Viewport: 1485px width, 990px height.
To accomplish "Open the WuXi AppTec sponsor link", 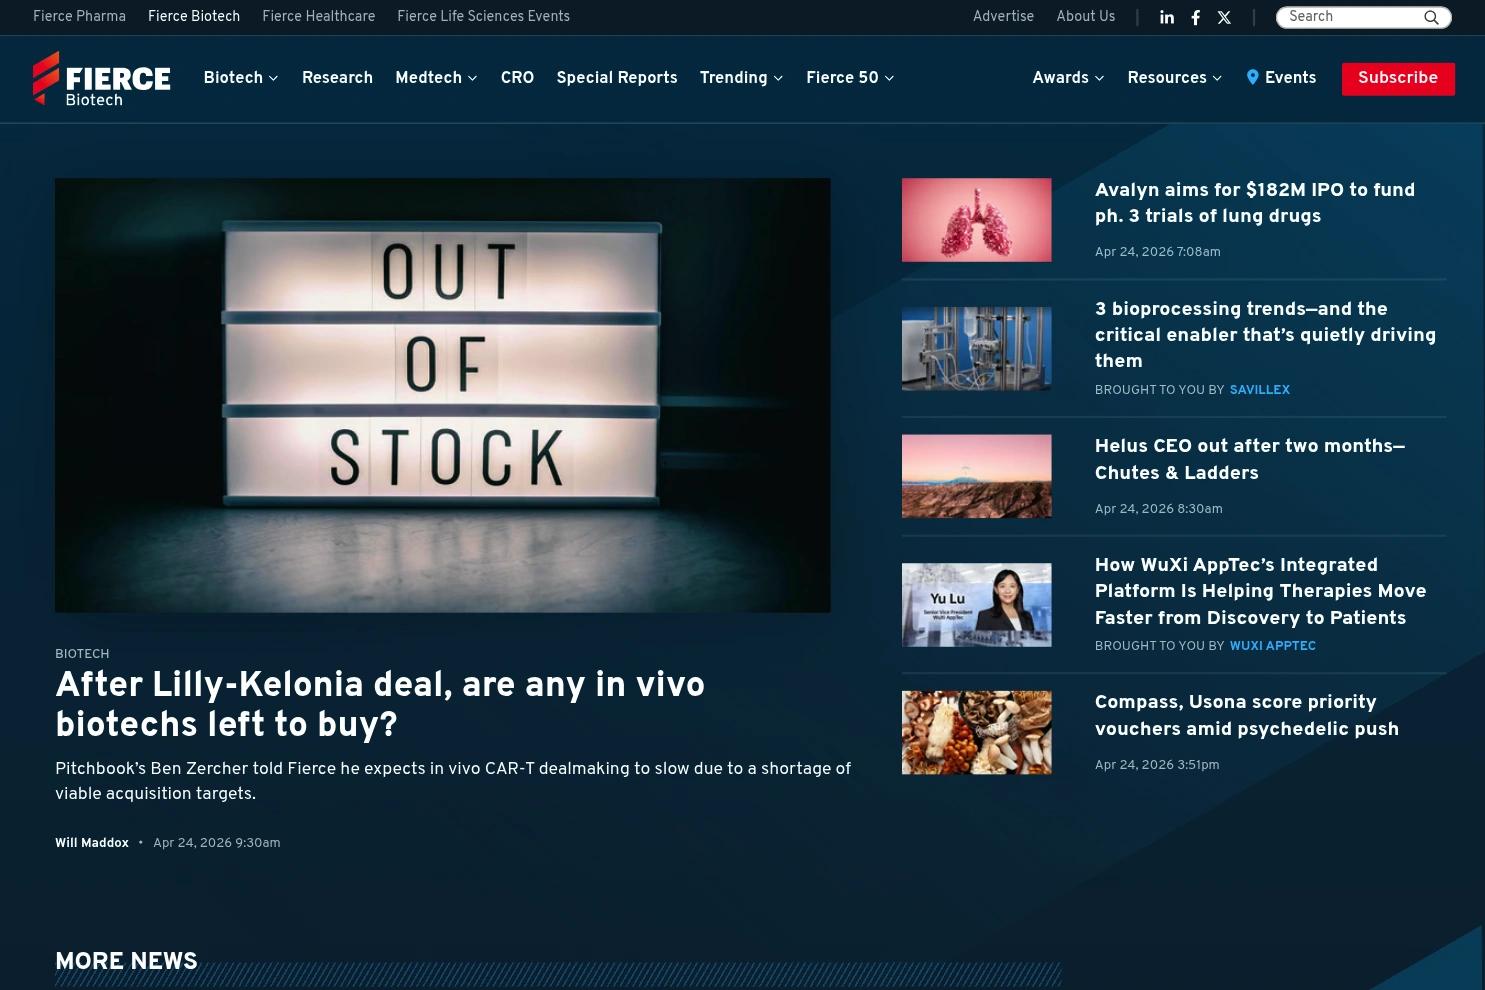I will pyautogui.click(x=1272, y=646).
